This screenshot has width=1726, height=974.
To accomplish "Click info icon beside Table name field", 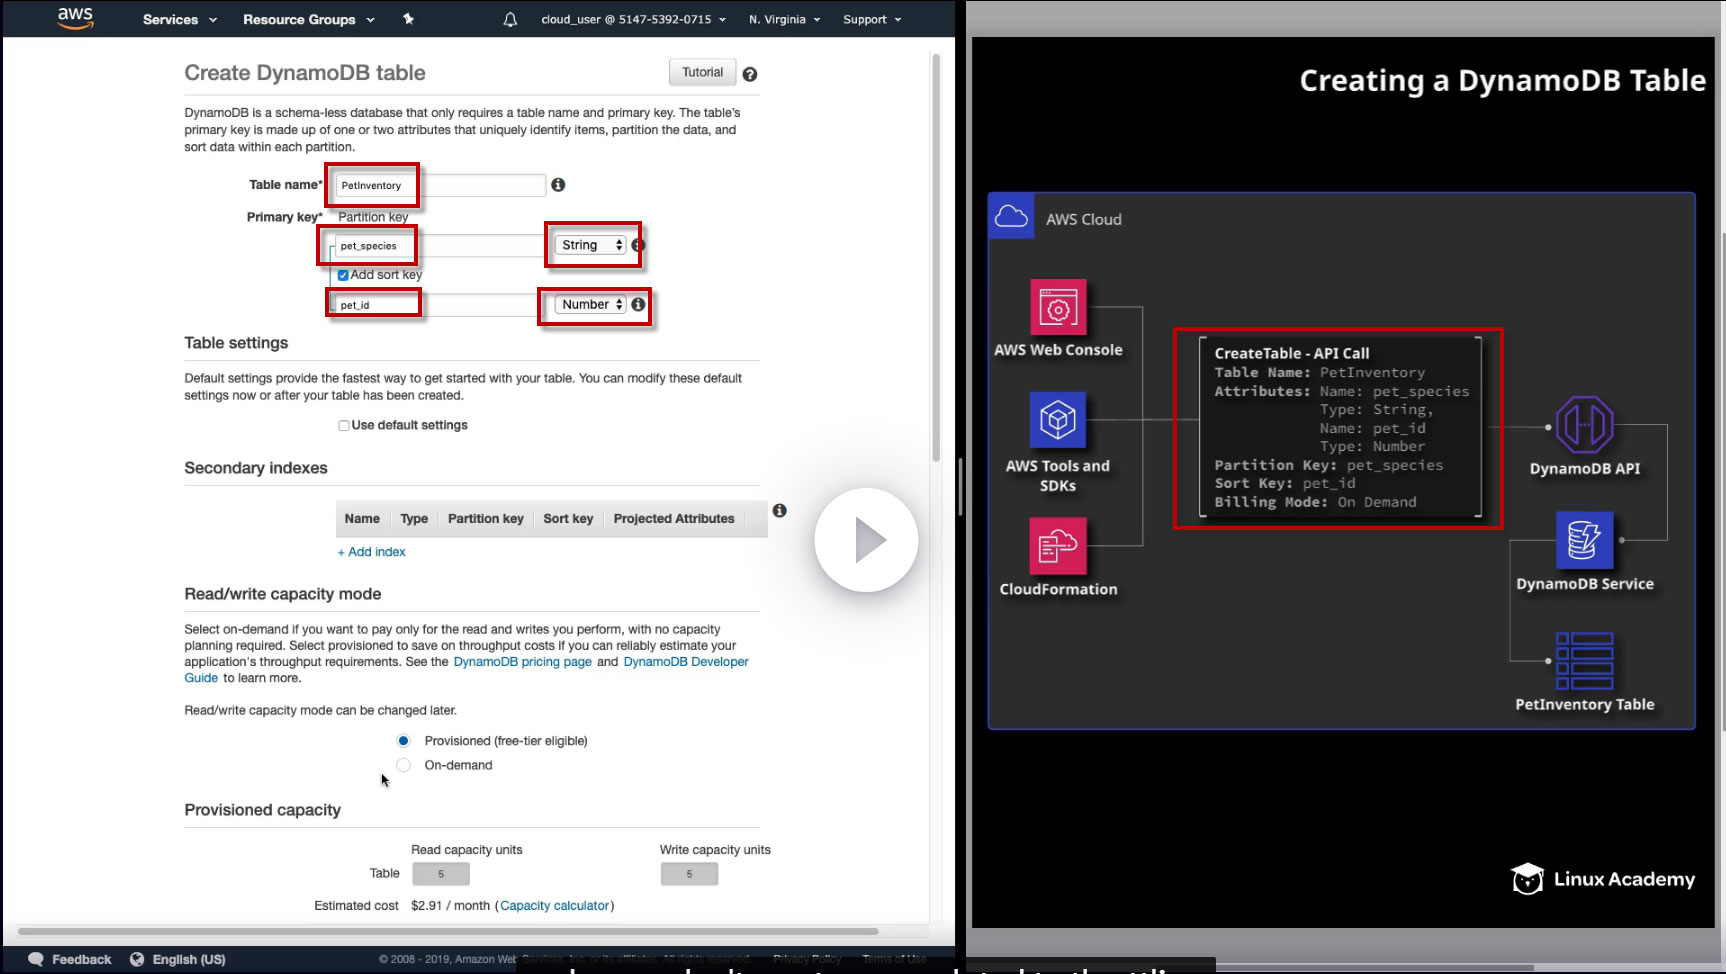I will [x=558, y=184].
